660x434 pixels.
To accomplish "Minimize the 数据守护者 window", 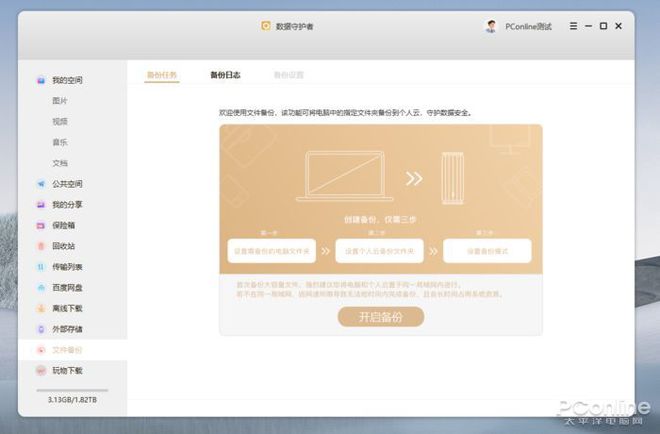I will [x=588, y=26].
